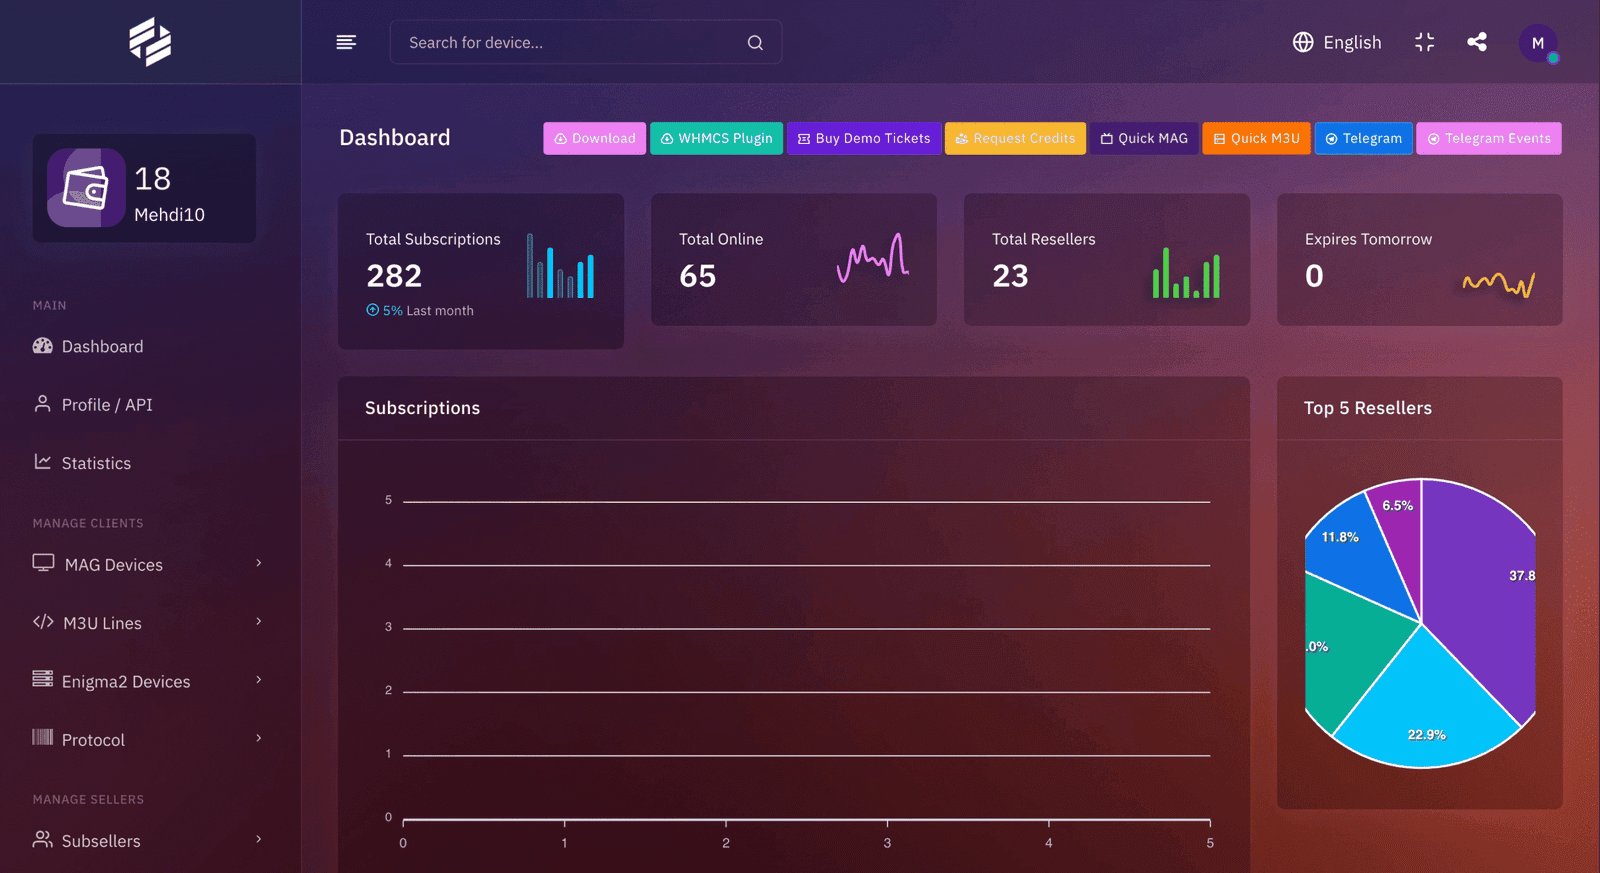Click the search magnifier icon
Image resolution: width=1600 pixels, height=873 pixels.
coord(755,43)
